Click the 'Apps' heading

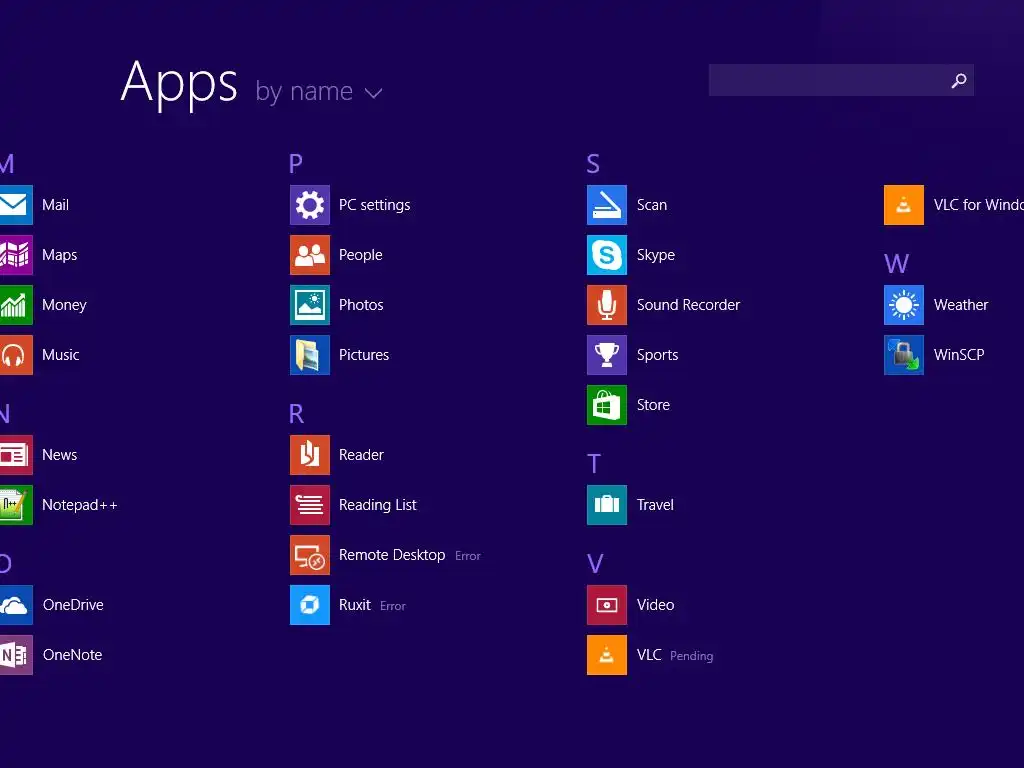[179, 84]
